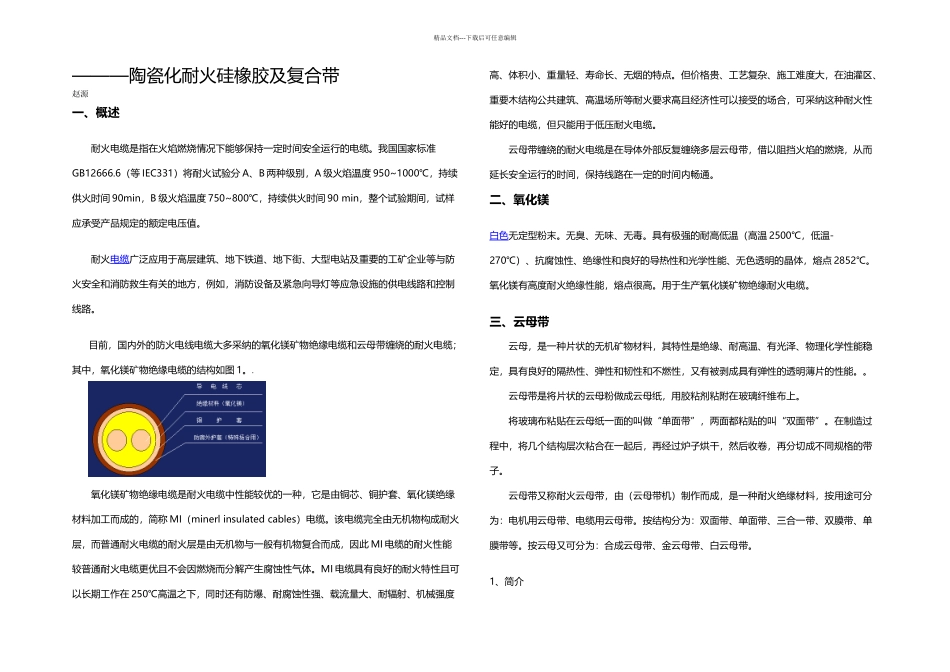
Task: Click the subsection label 1、简介
Action: [x=507, y=582]
